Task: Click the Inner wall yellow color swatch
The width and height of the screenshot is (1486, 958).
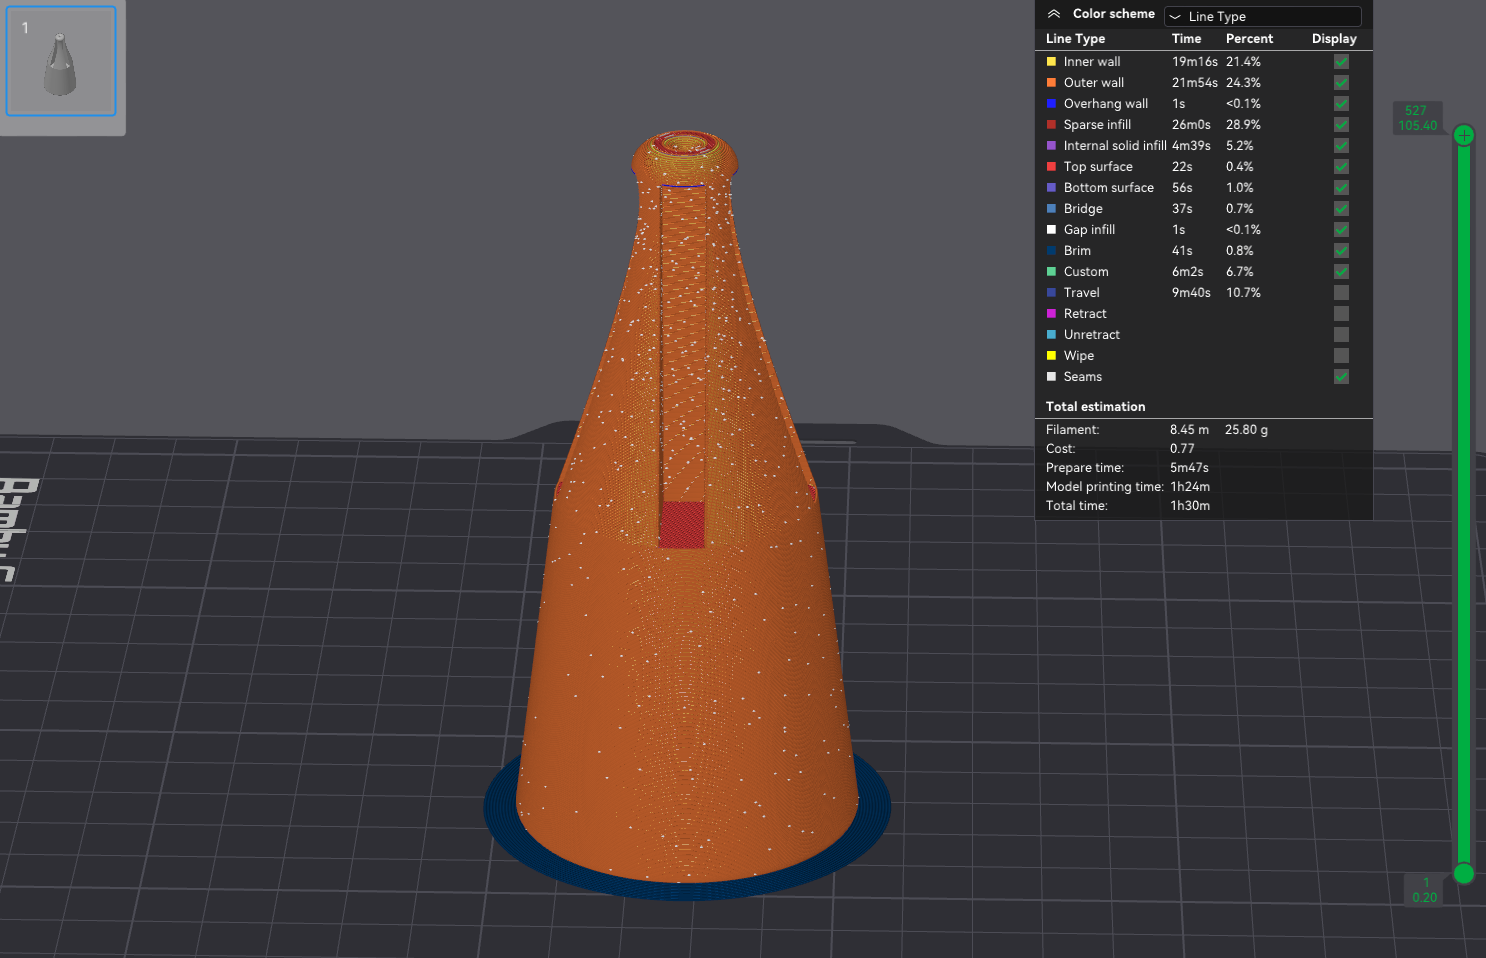Action: (x=1051, y=61)
